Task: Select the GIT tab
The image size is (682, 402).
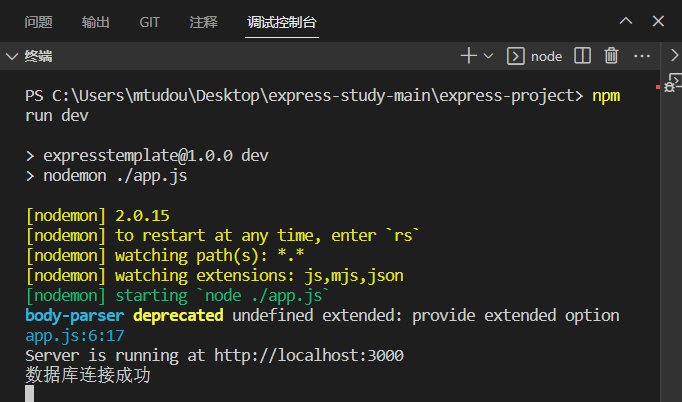Action: click(149, 22)
